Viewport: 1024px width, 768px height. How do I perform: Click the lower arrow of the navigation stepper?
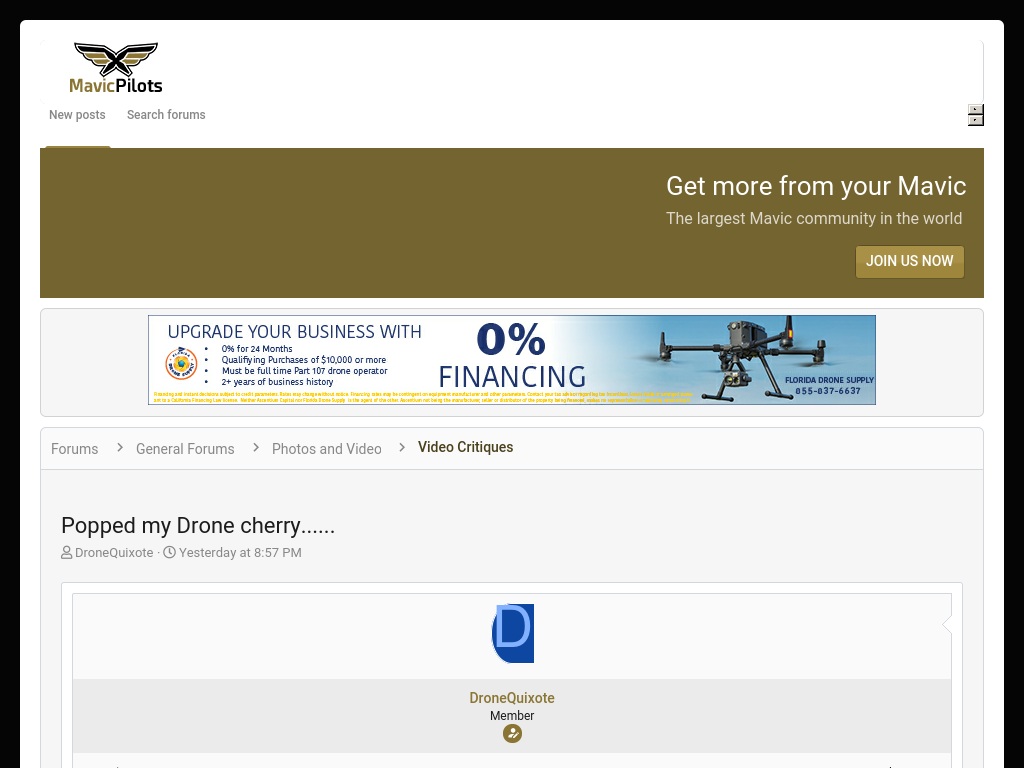click(x=976, y=120)
